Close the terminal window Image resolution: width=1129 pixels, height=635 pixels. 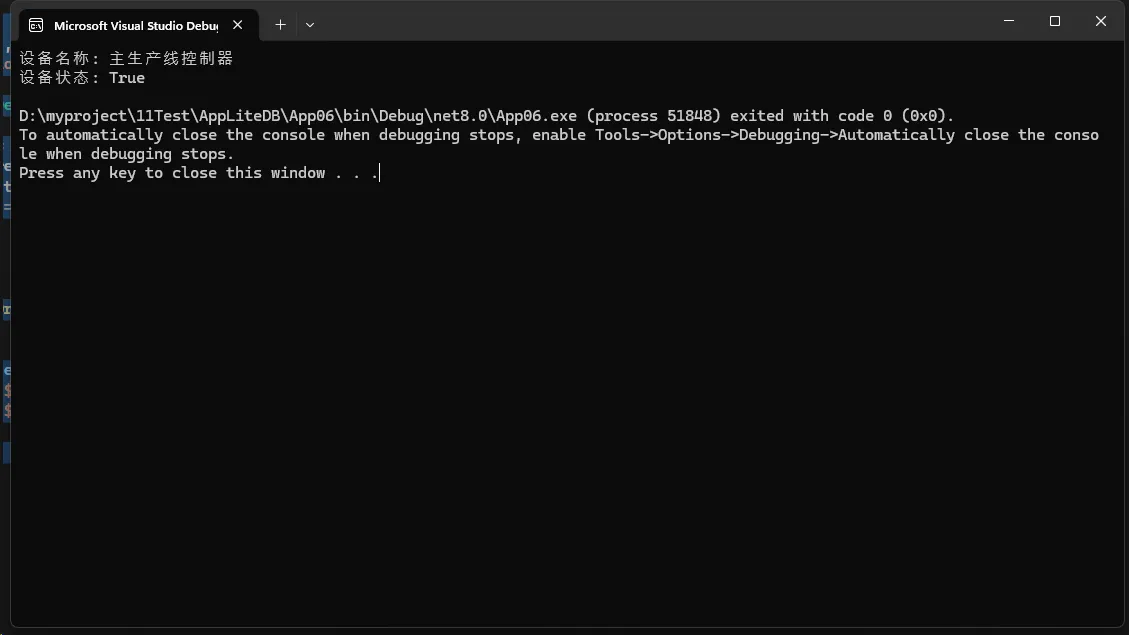point(1100,21)
